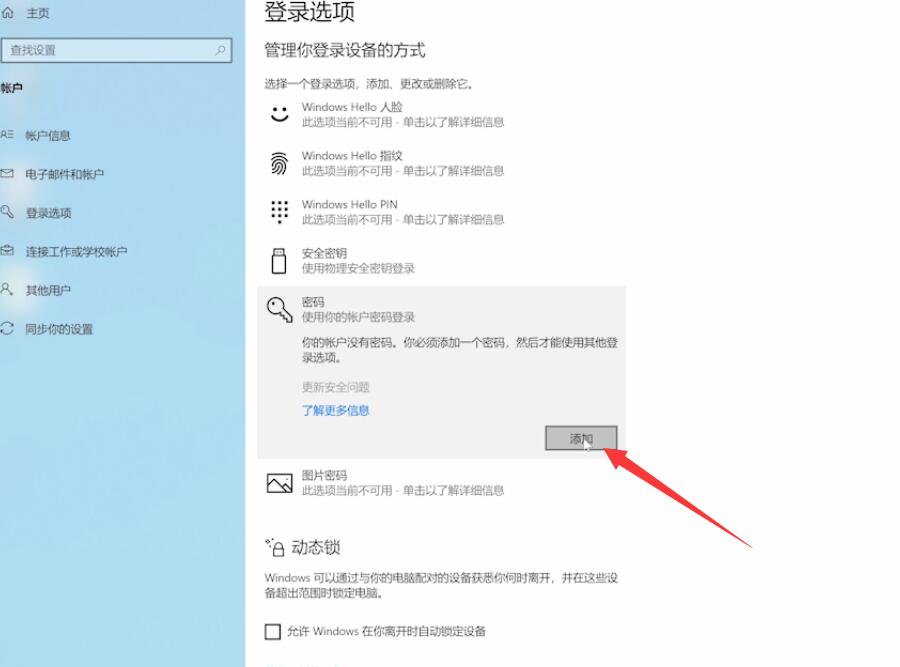Click the fingerprint icon
This screenshot has width=900, height=667.
(279, 163)
